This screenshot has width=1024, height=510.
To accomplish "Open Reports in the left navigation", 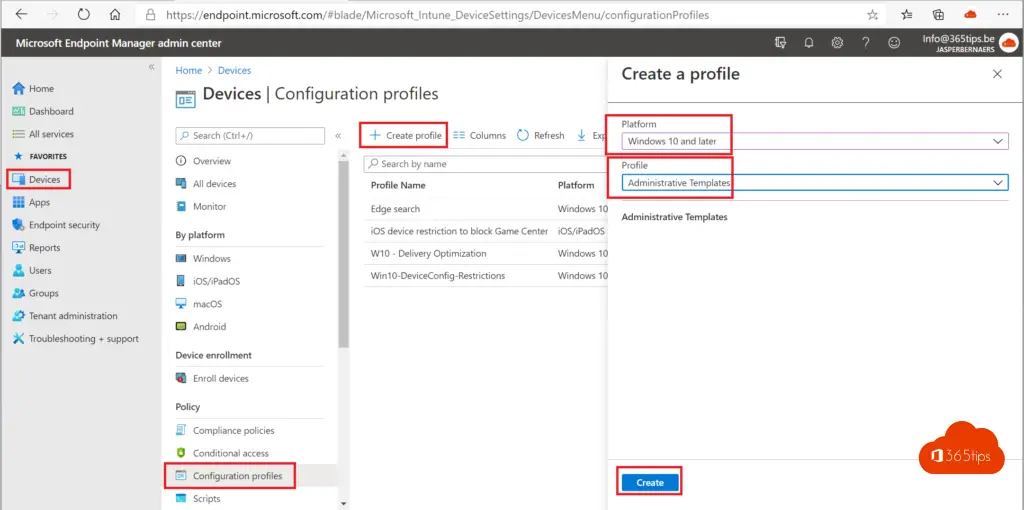I will click(x=44, y=247).
